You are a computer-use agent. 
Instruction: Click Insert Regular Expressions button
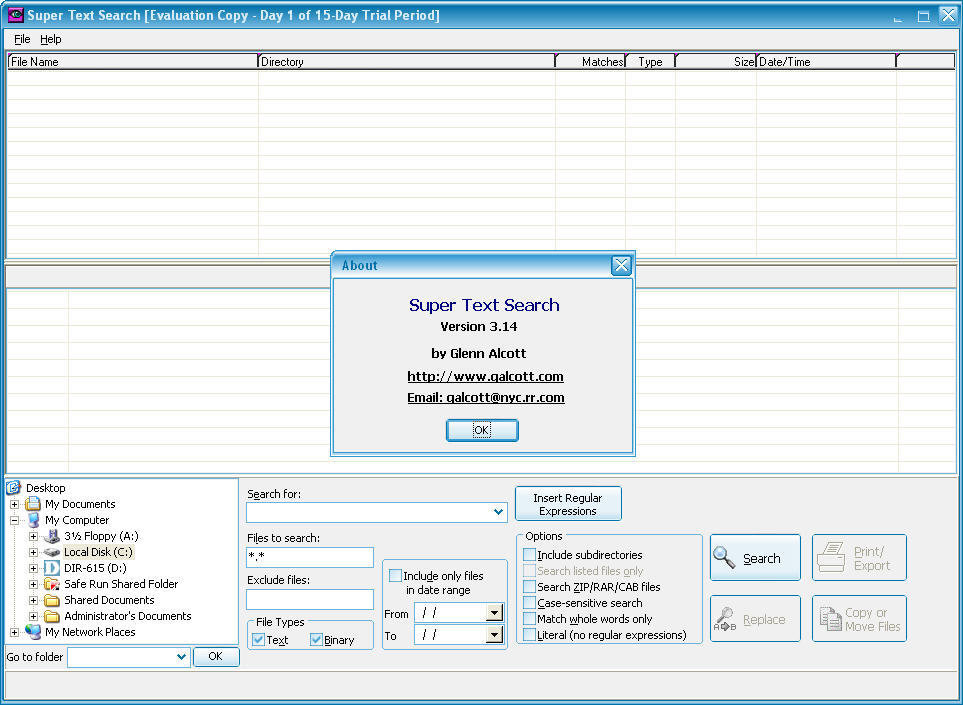point(568,504)
